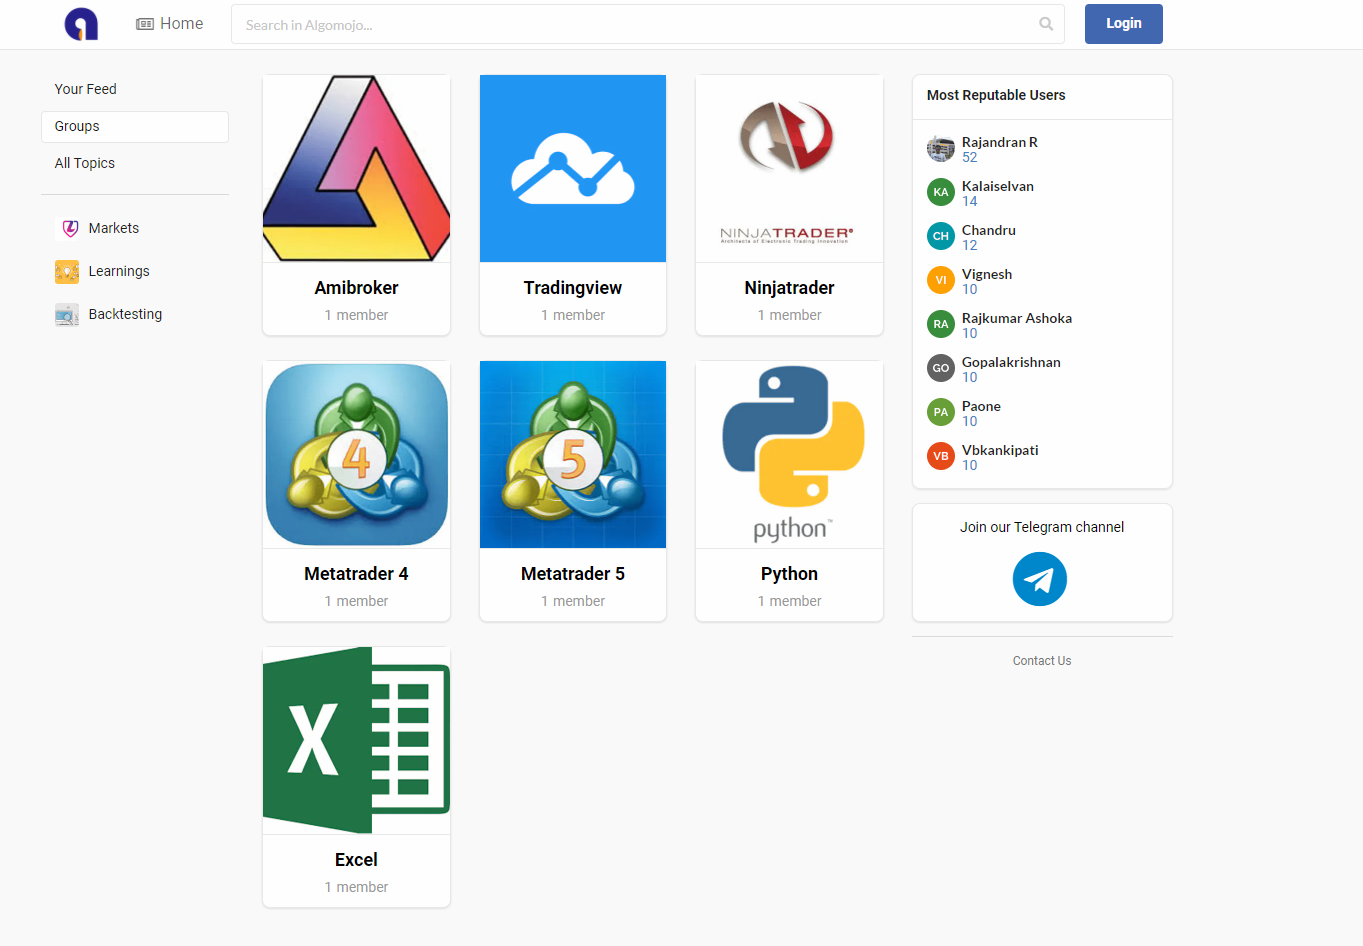Viewport: 1363px width, 946px height.
Task: Open Vignesh user name
Action: (987, 274)
